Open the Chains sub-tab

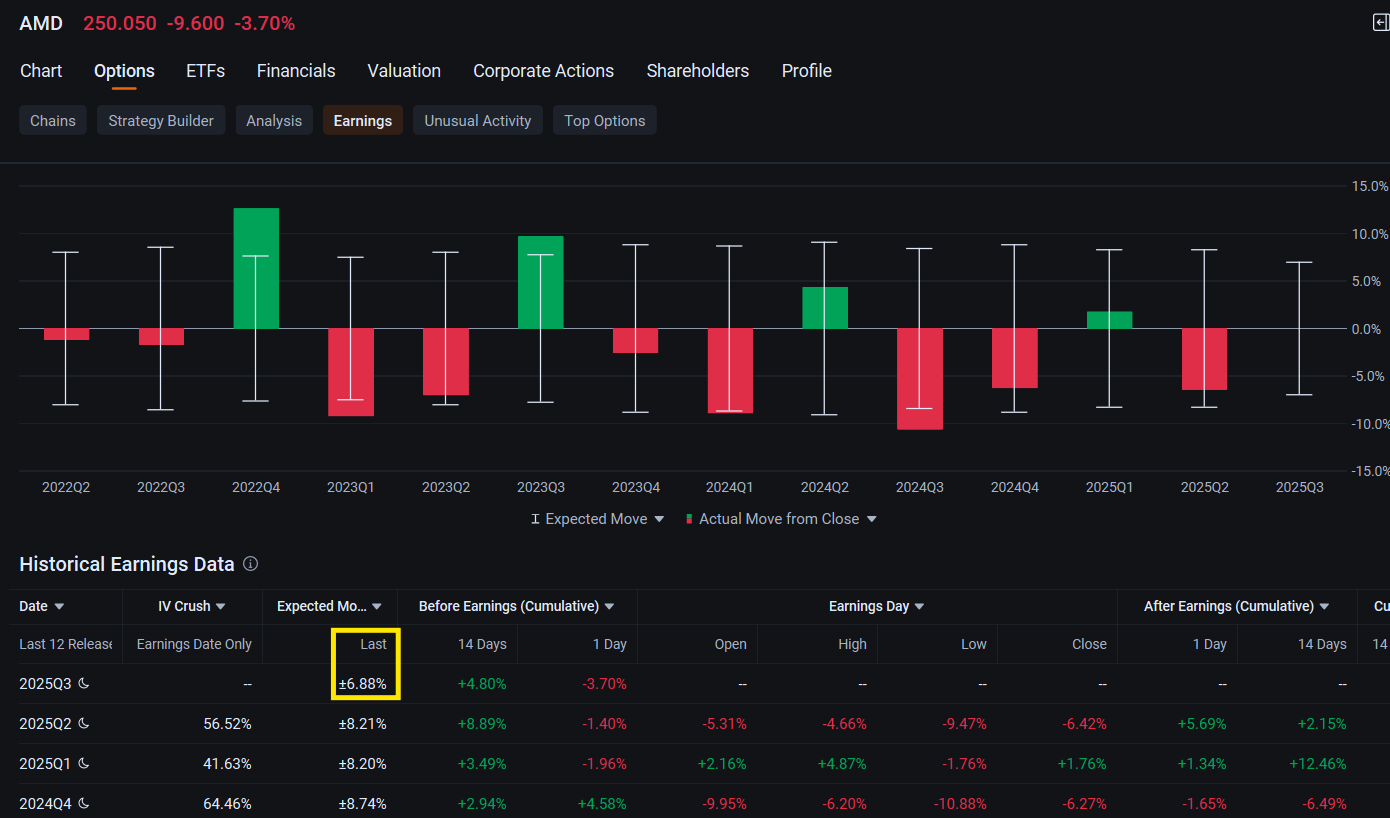(53, 121)
